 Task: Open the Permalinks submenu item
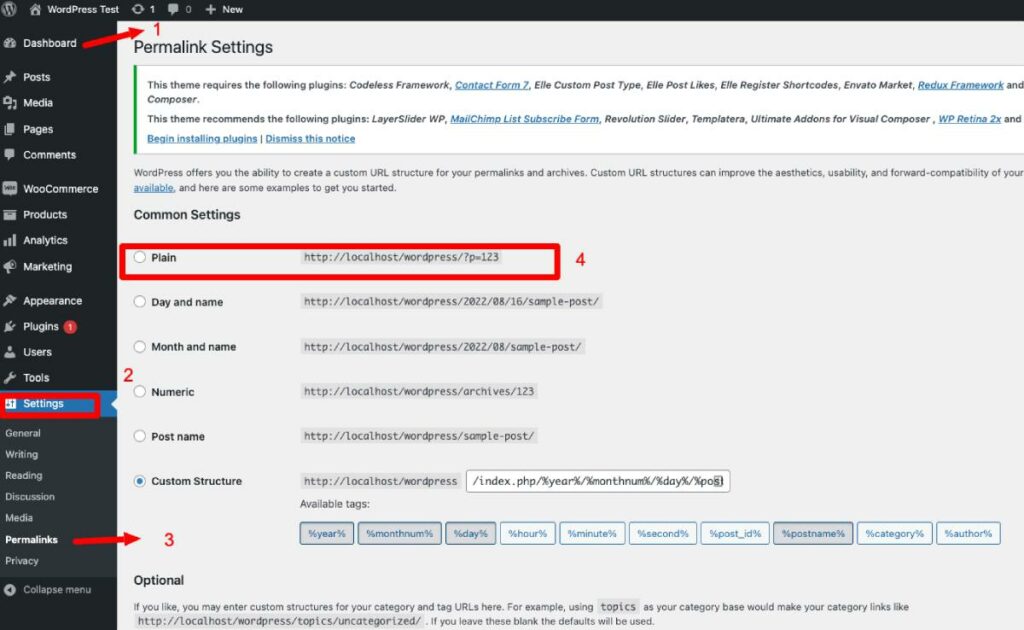31,540
